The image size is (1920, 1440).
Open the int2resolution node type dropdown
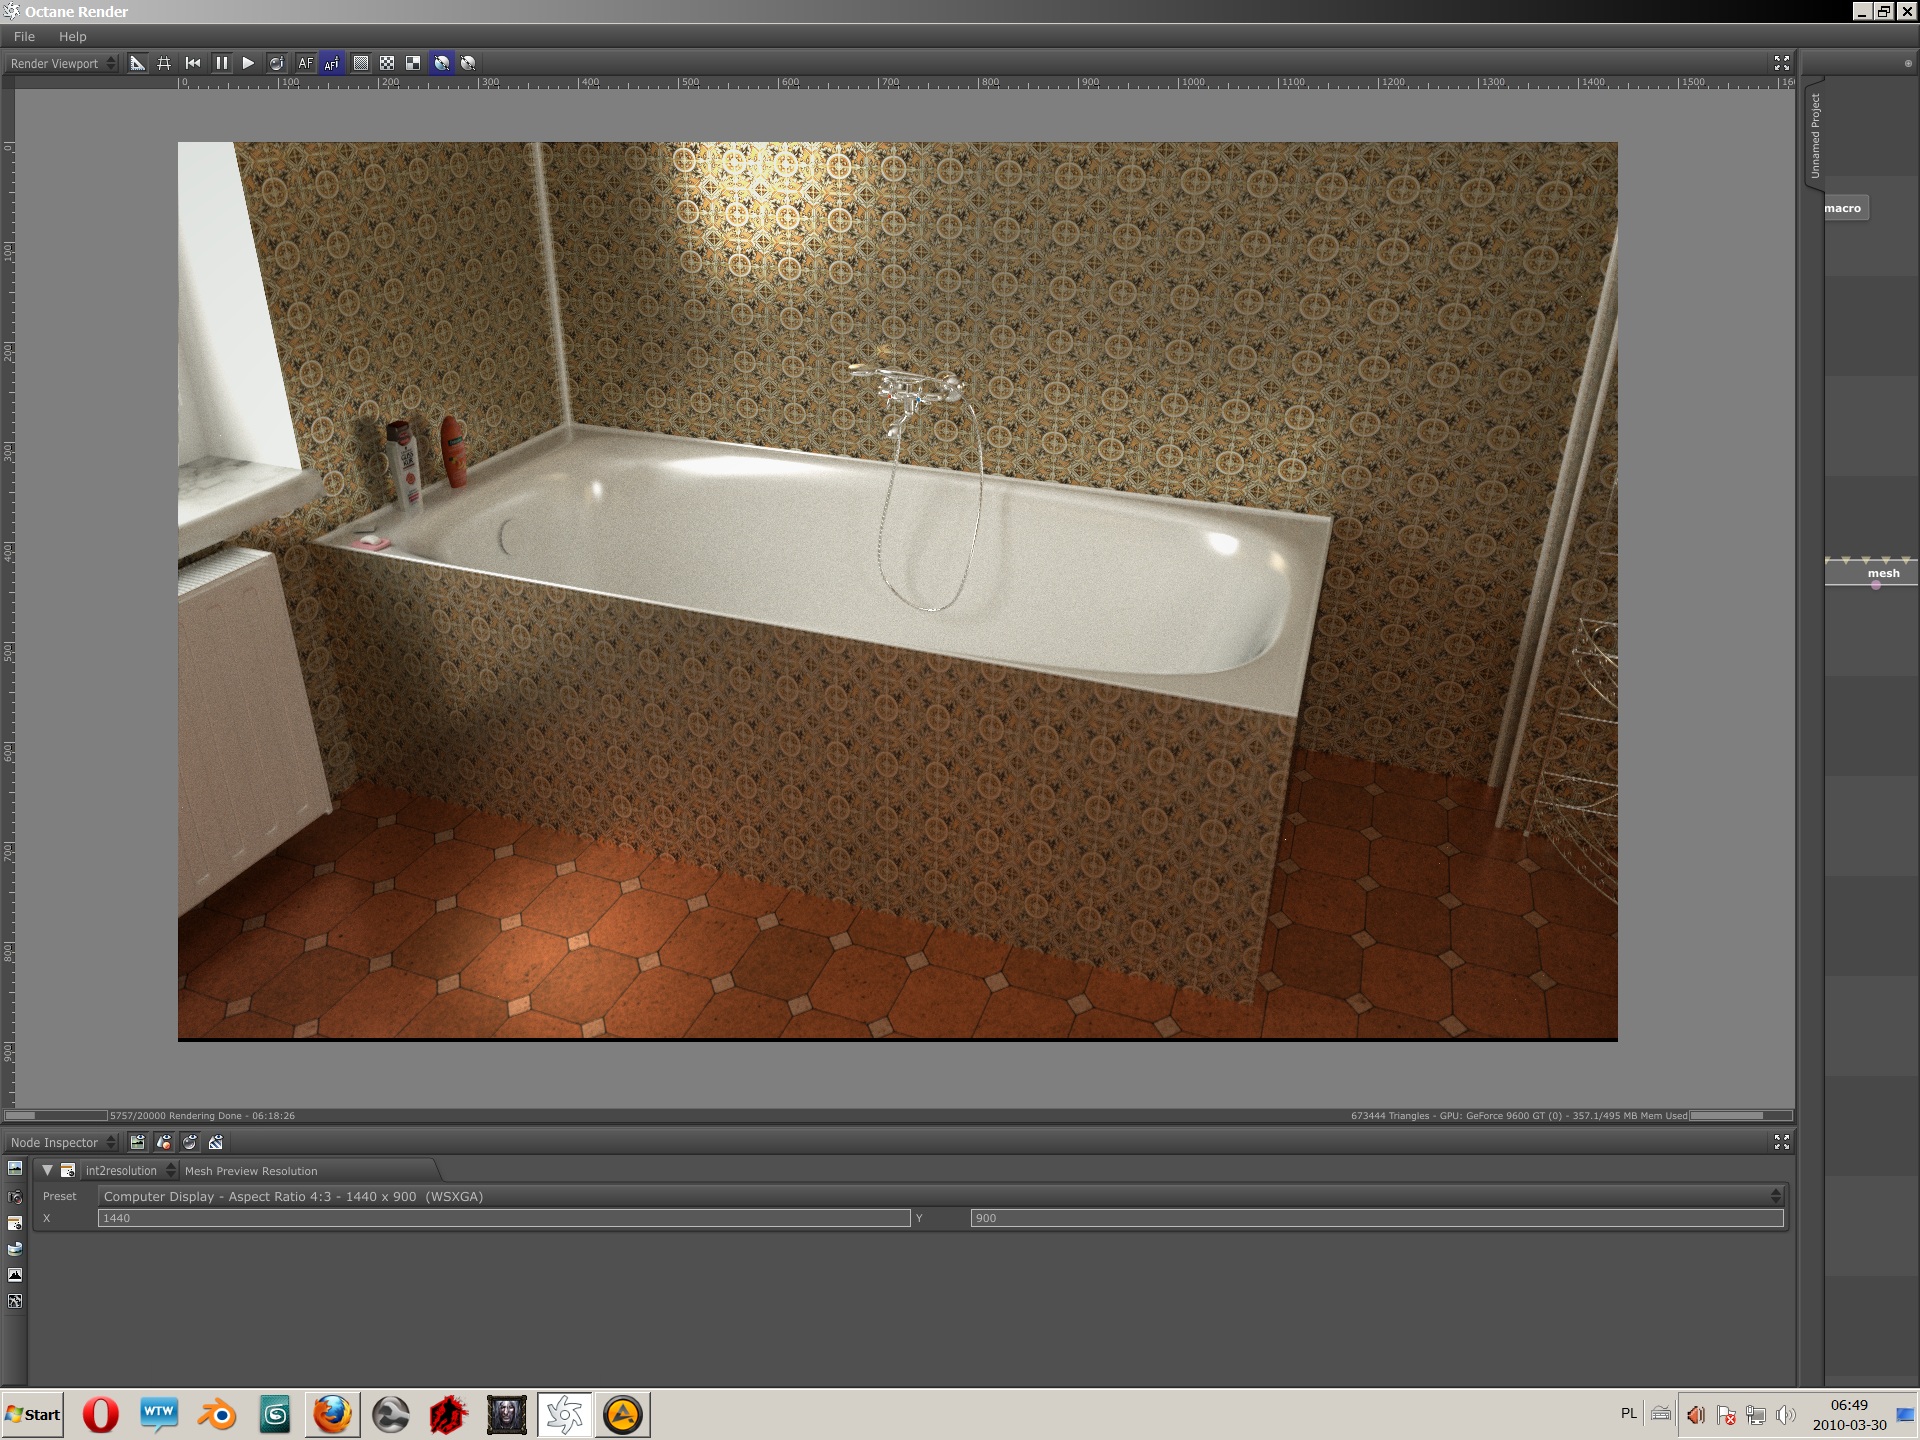pyautogui.click(x=130, y=1170)
